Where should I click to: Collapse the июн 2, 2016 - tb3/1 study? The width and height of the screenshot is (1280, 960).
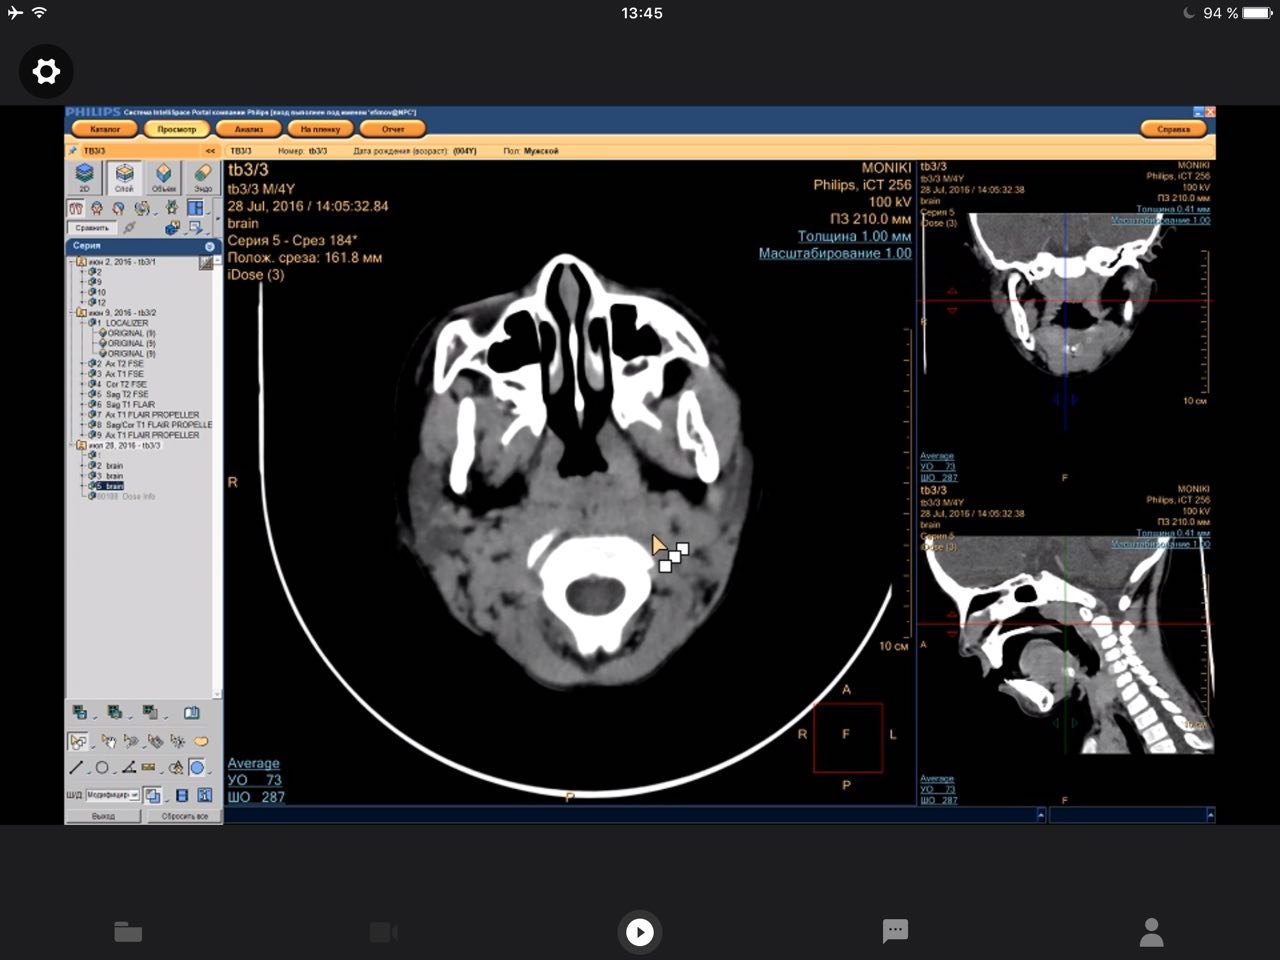[x=70, y=262]
